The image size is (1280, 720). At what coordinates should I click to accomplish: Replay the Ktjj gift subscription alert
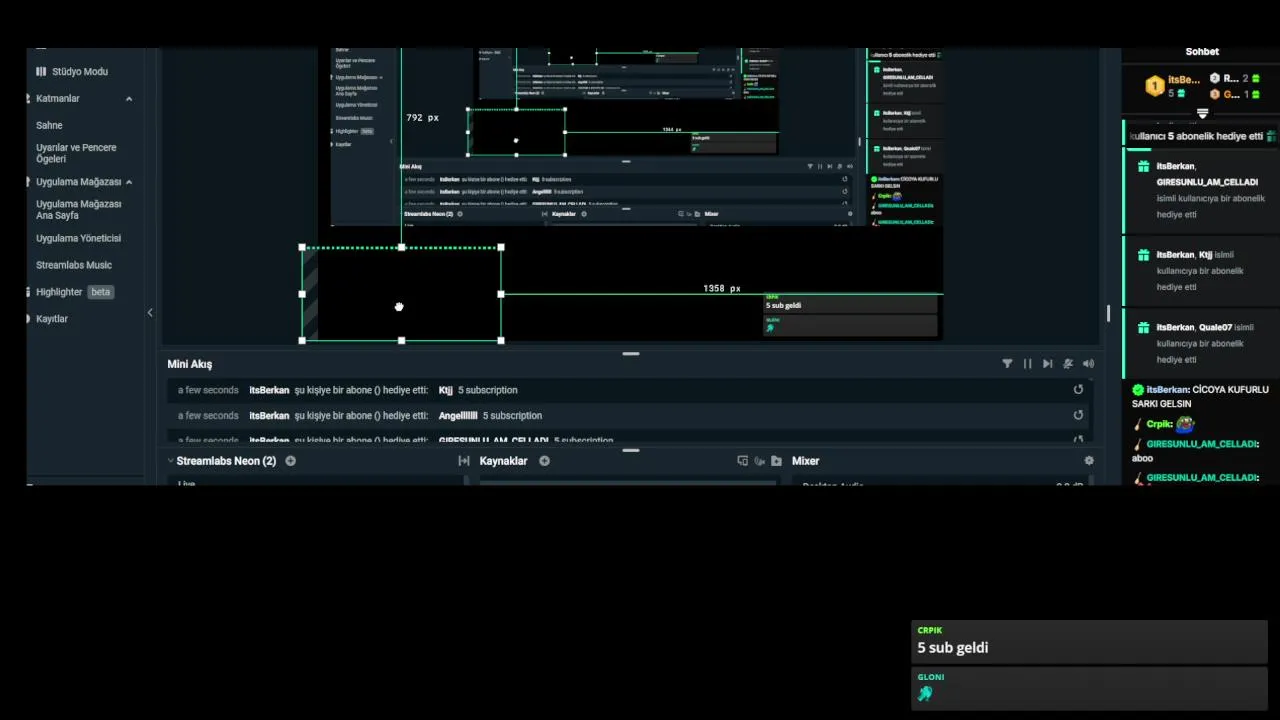click(1078, 390)
